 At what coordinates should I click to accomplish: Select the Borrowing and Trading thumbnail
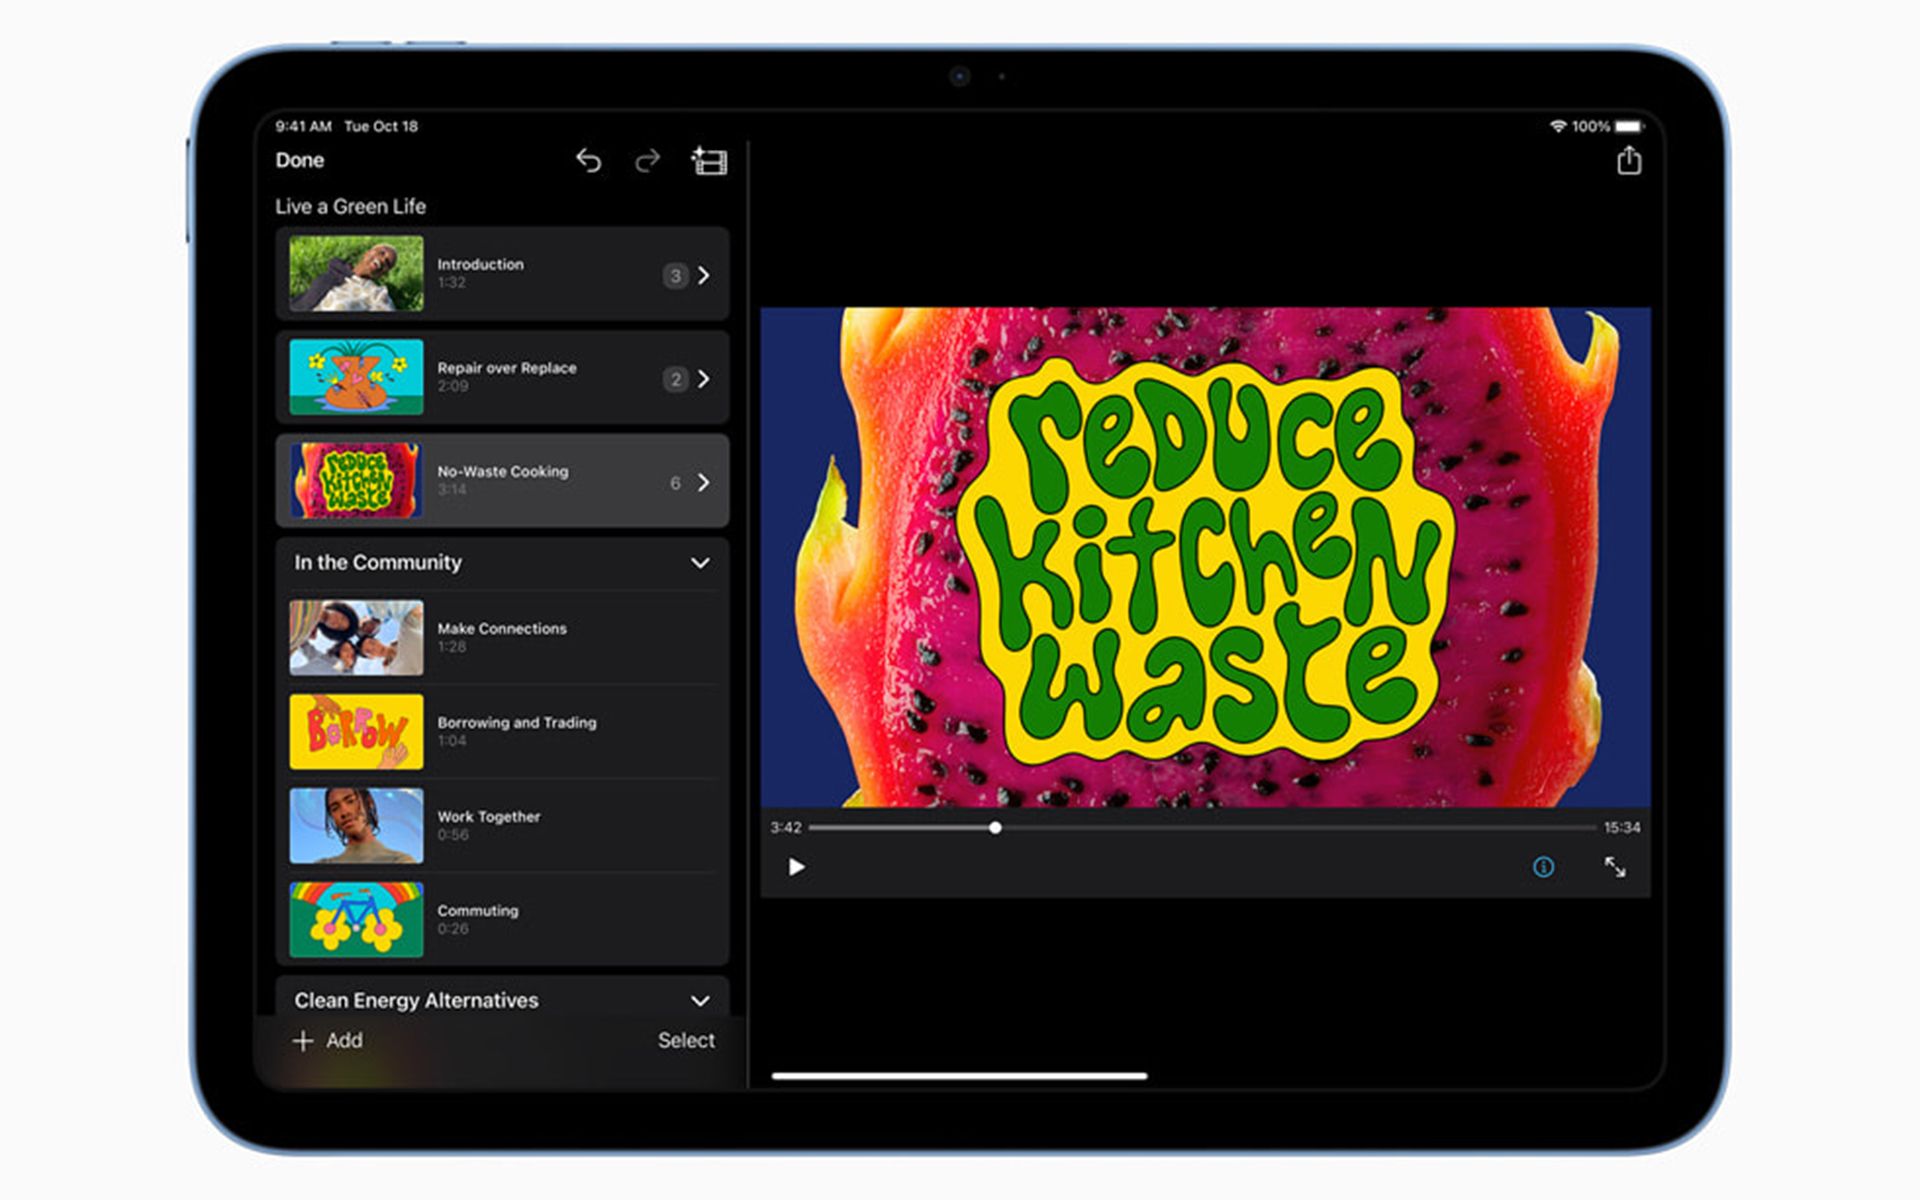coord(356,731)
